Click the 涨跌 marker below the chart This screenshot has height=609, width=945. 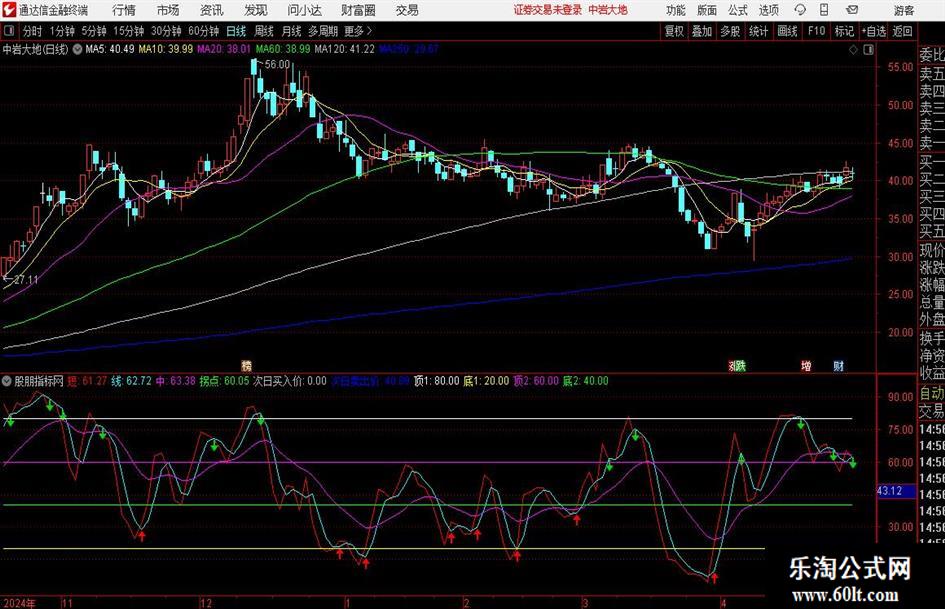click(x=737, y=365)
